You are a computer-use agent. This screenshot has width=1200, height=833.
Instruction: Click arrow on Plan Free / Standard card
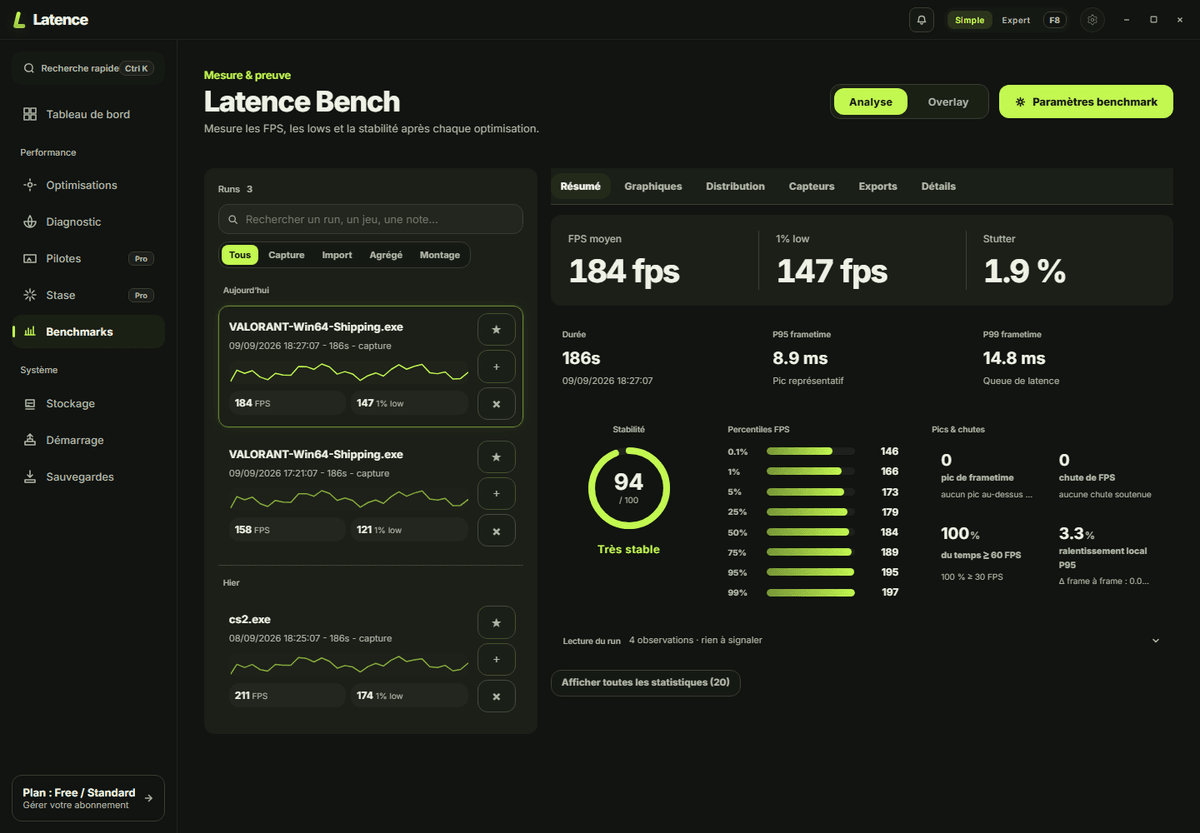coord(148,798)
